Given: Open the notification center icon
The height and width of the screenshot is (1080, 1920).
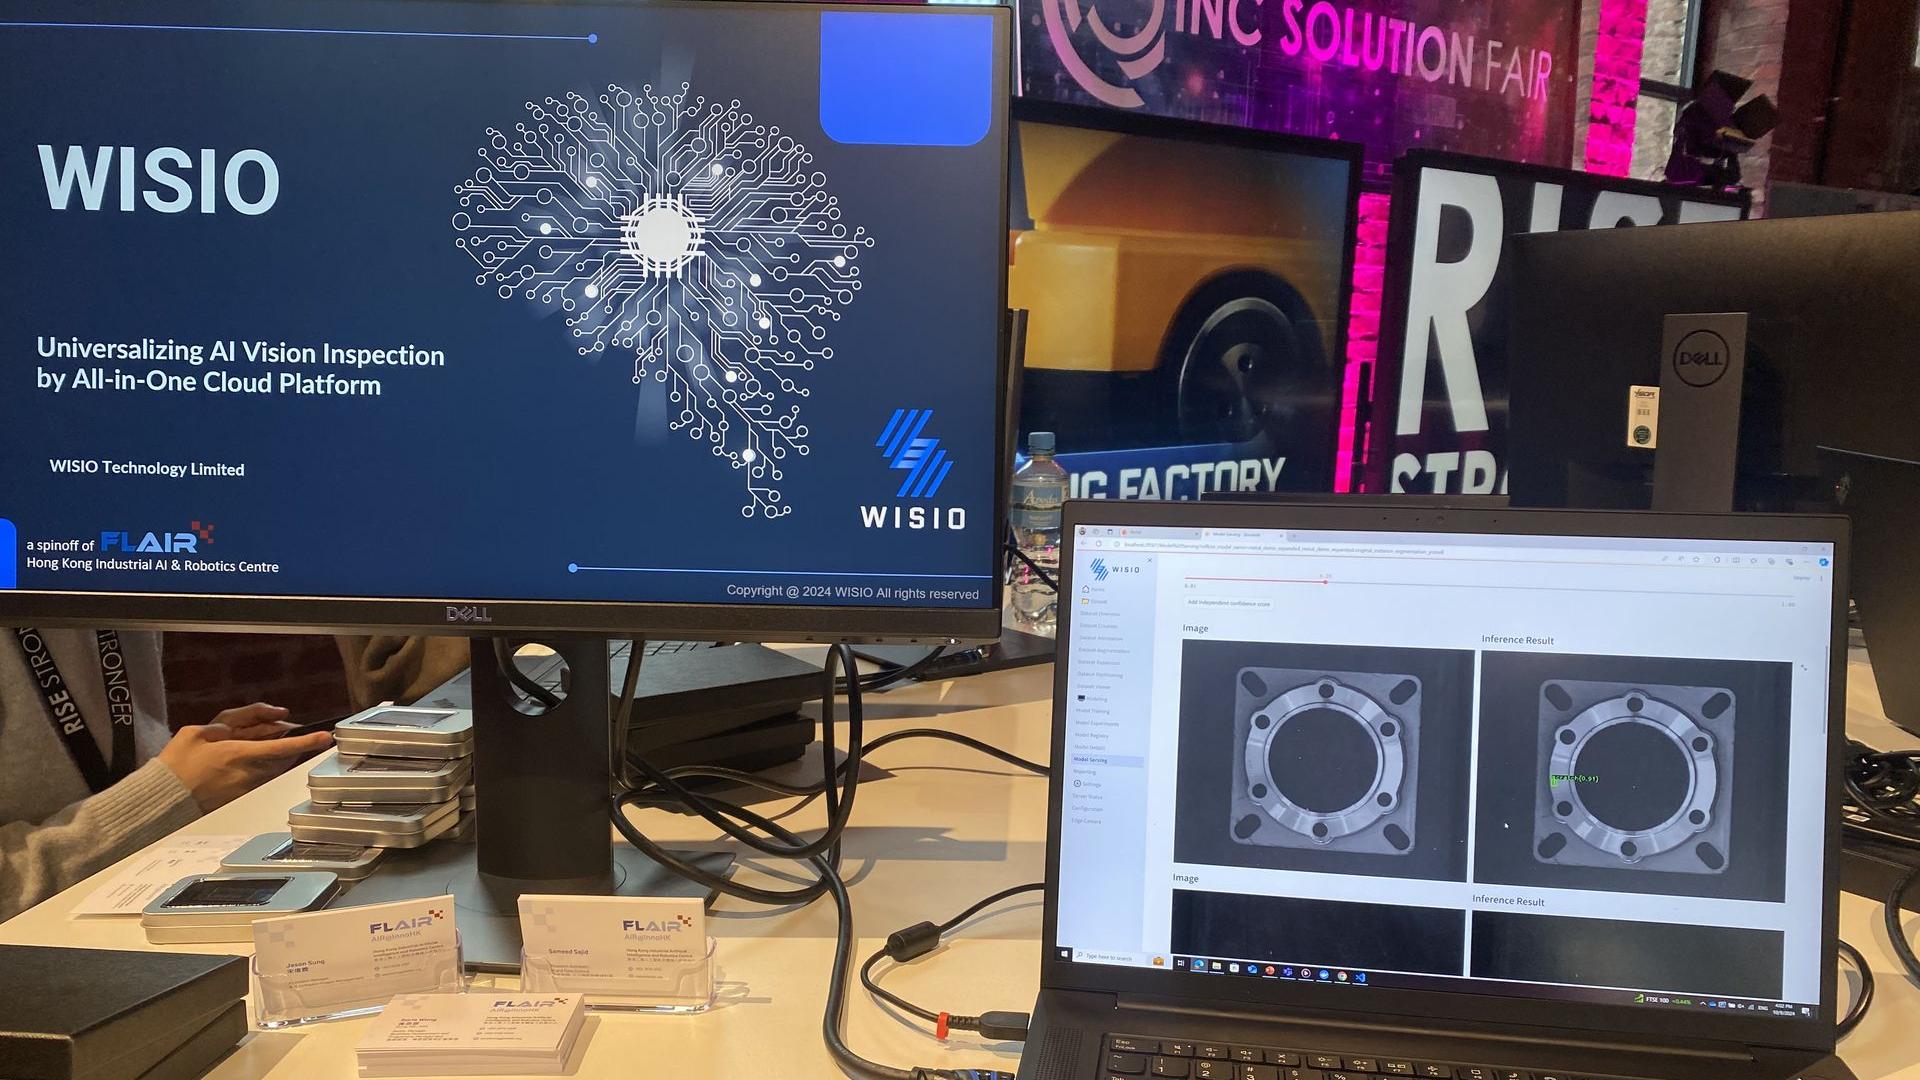Looking at the screenshot, I should click(1806, 1011).
